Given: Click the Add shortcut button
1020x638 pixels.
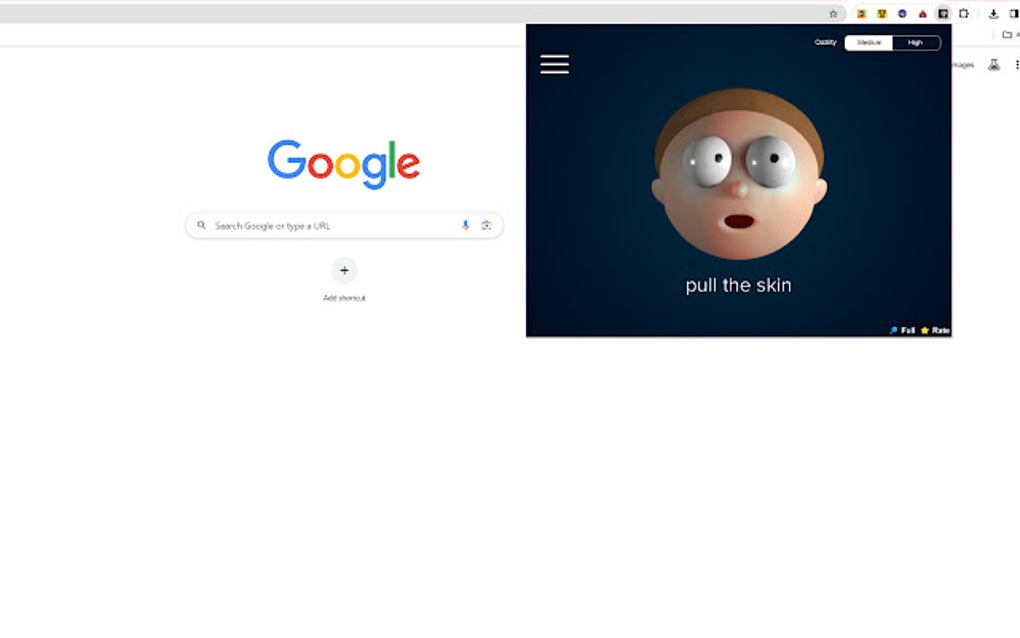Looking at the screenshot, I should 344,271.
